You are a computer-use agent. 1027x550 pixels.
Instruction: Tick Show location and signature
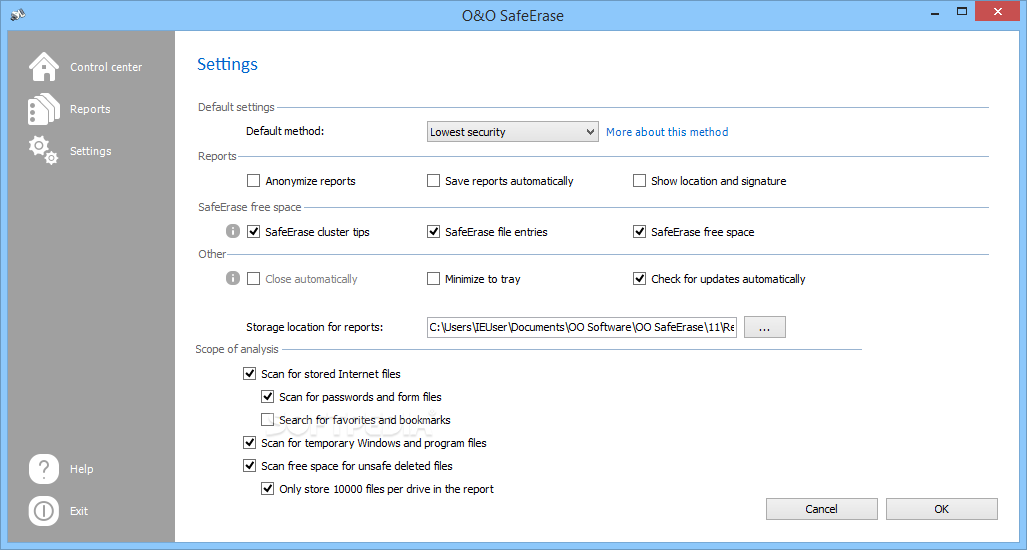click(x=639, y=181)
